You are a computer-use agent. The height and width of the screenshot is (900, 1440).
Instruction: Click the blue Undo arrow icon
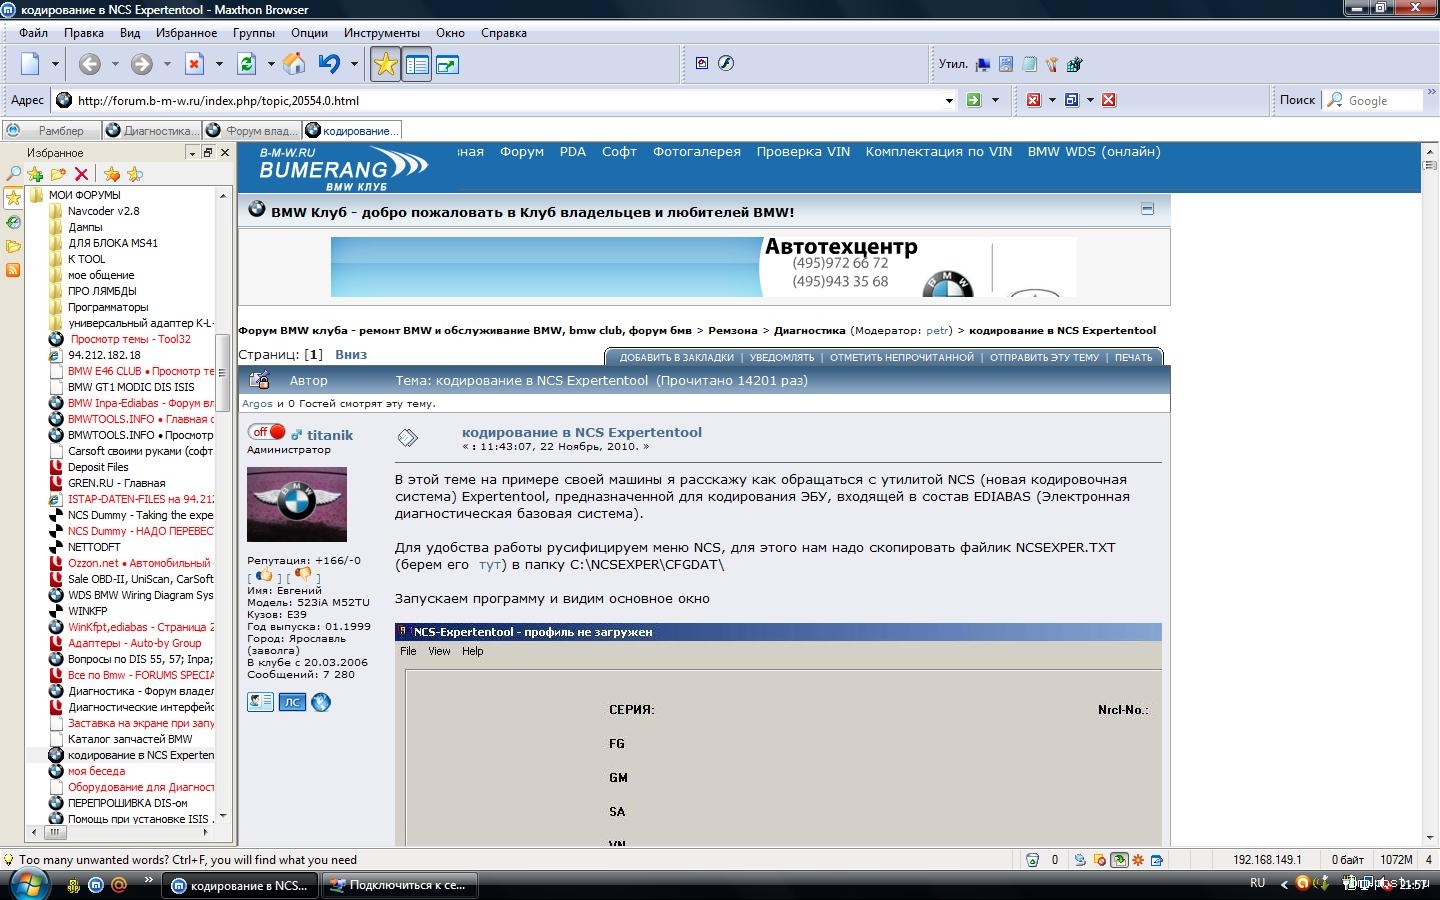coord(329,65)
